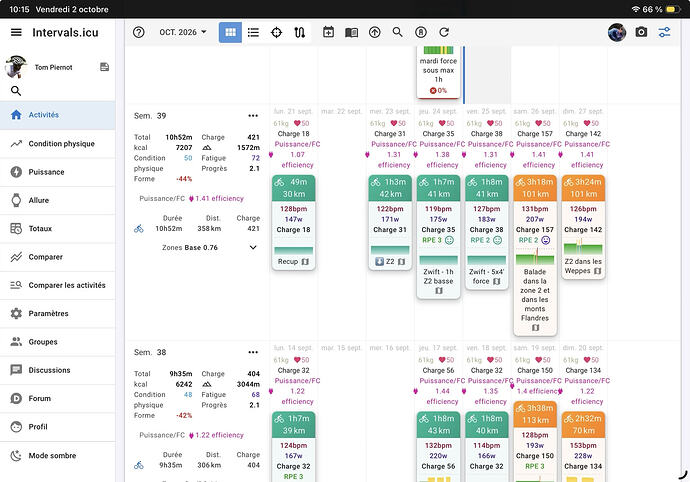
Task: Refresh the calendar
Action: point(444,32)
